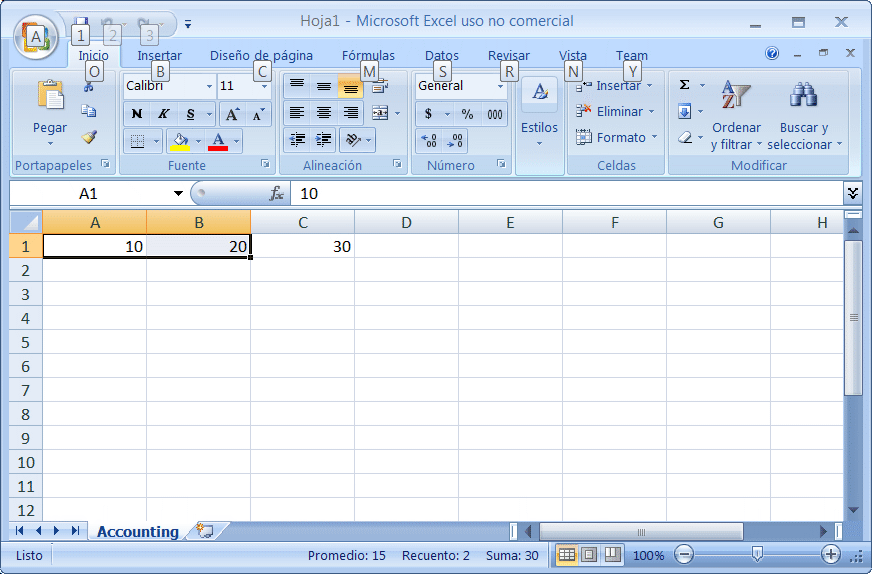Open the Diseño de página tab
Image resolution: width=872 pixels, height=574 pixels.
261,56
